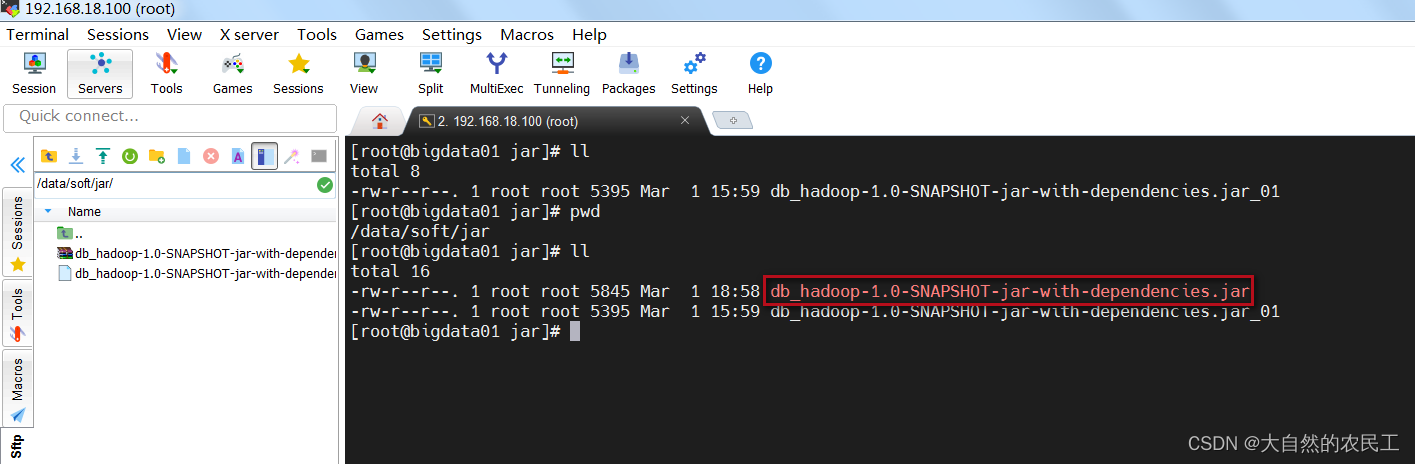
Task: Open terminal icon in SFTP toolbar
Action: (319, 156)
